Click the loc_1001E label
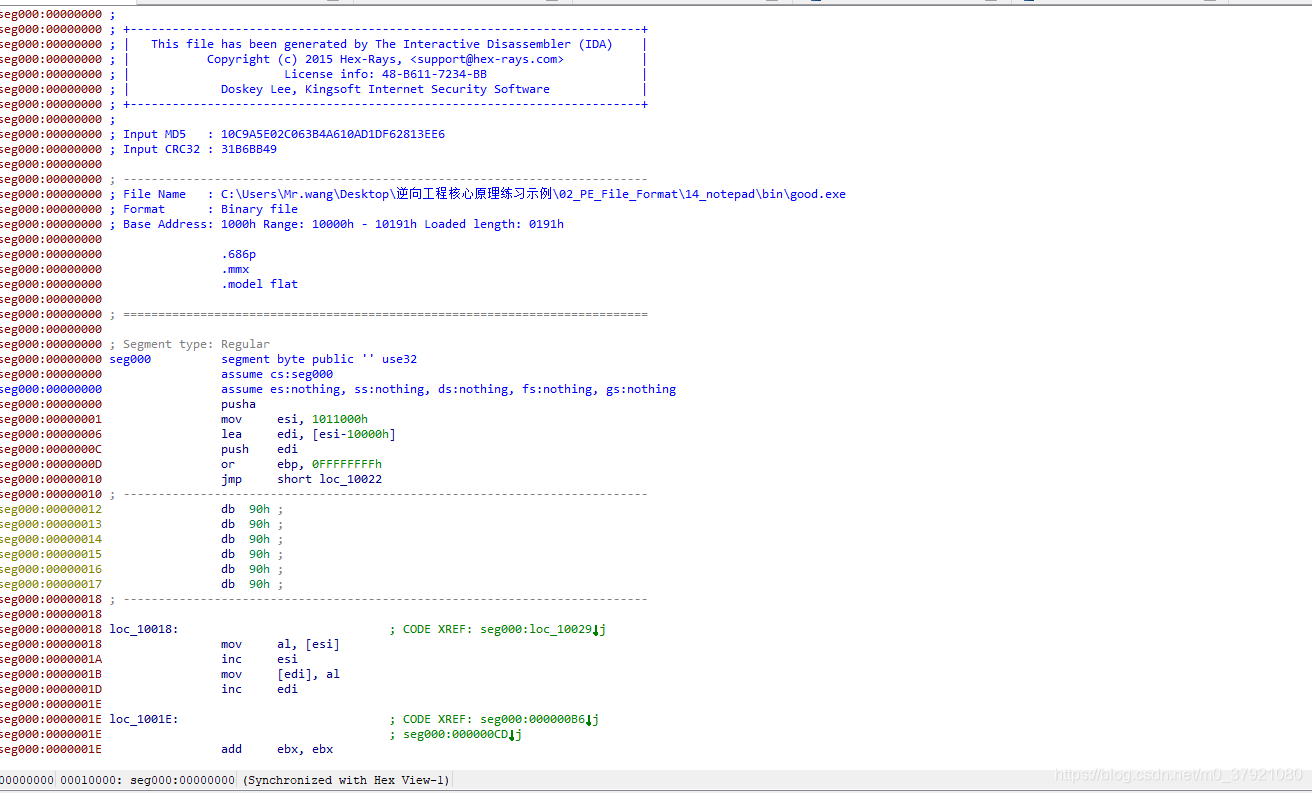The width and height of the screenshot is (1312, 793). click(x=144, y=719)
